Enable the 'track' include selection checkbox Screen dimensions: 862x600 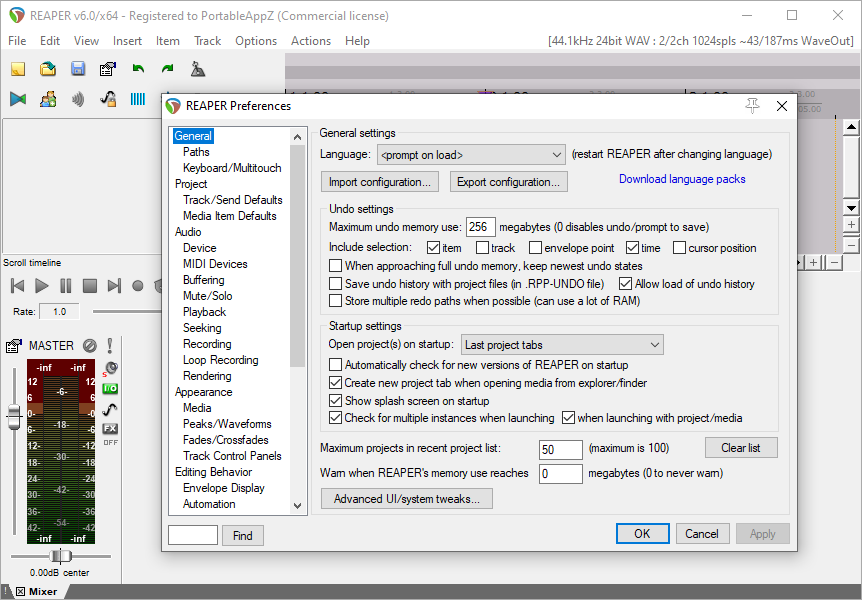pos(482,248)
